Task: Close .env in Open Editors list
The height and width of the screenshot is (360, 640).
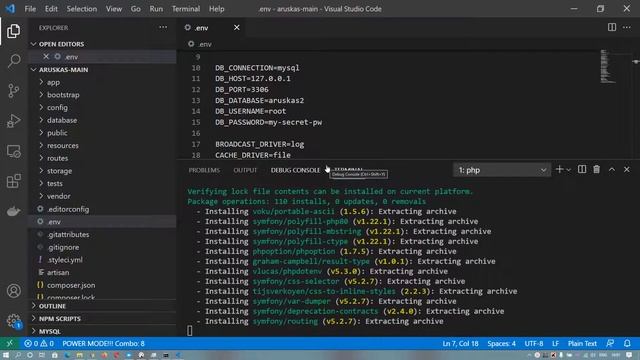Action: click(x=46, y=57)
